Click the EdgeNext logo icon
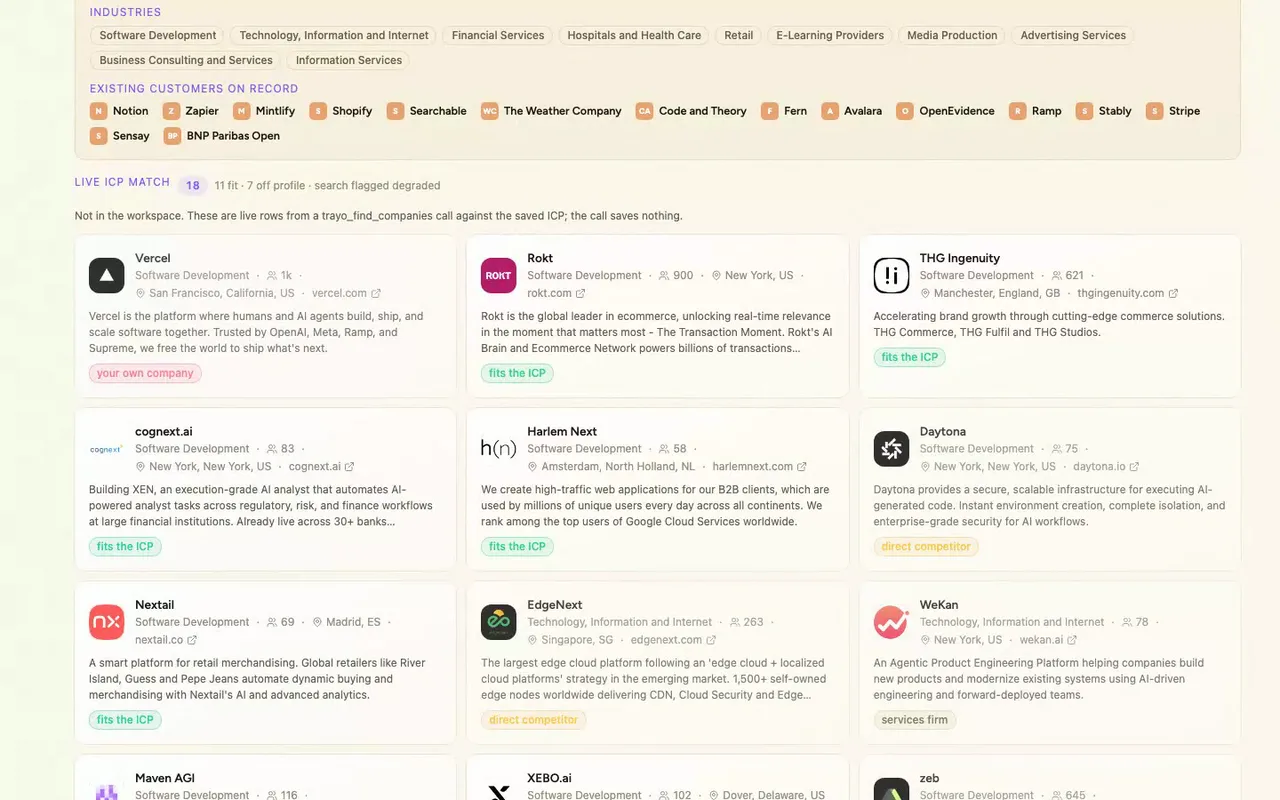The width and height of the screenshot is (1280, 800). click(499, 622)
